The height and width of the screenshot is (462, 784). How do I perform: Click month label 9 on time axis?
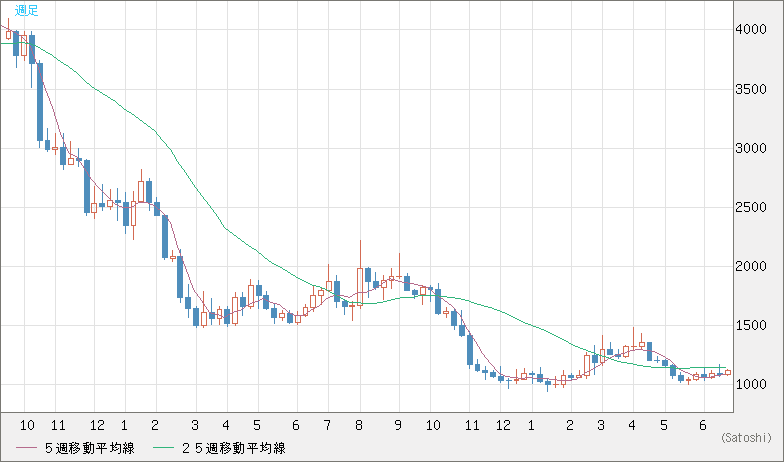tap(398, 426)
